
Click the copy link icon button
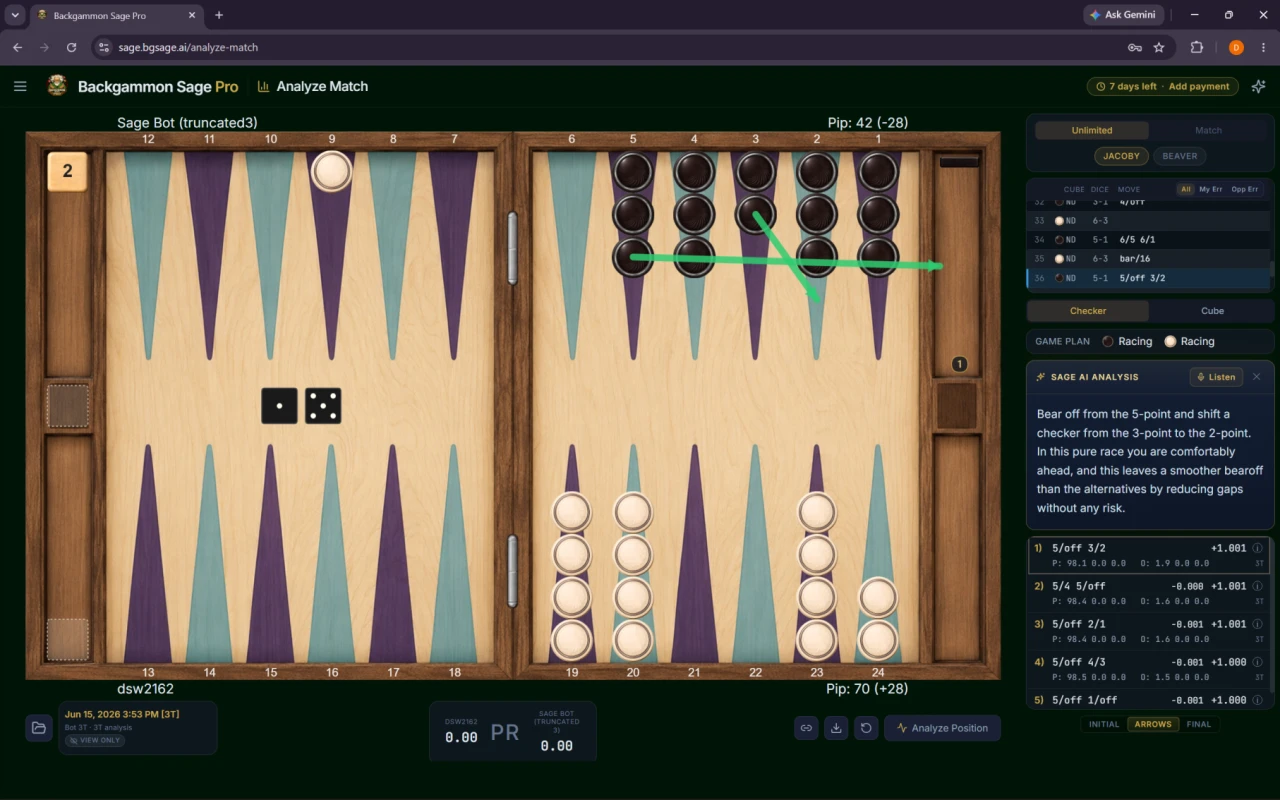pos(806,728)
